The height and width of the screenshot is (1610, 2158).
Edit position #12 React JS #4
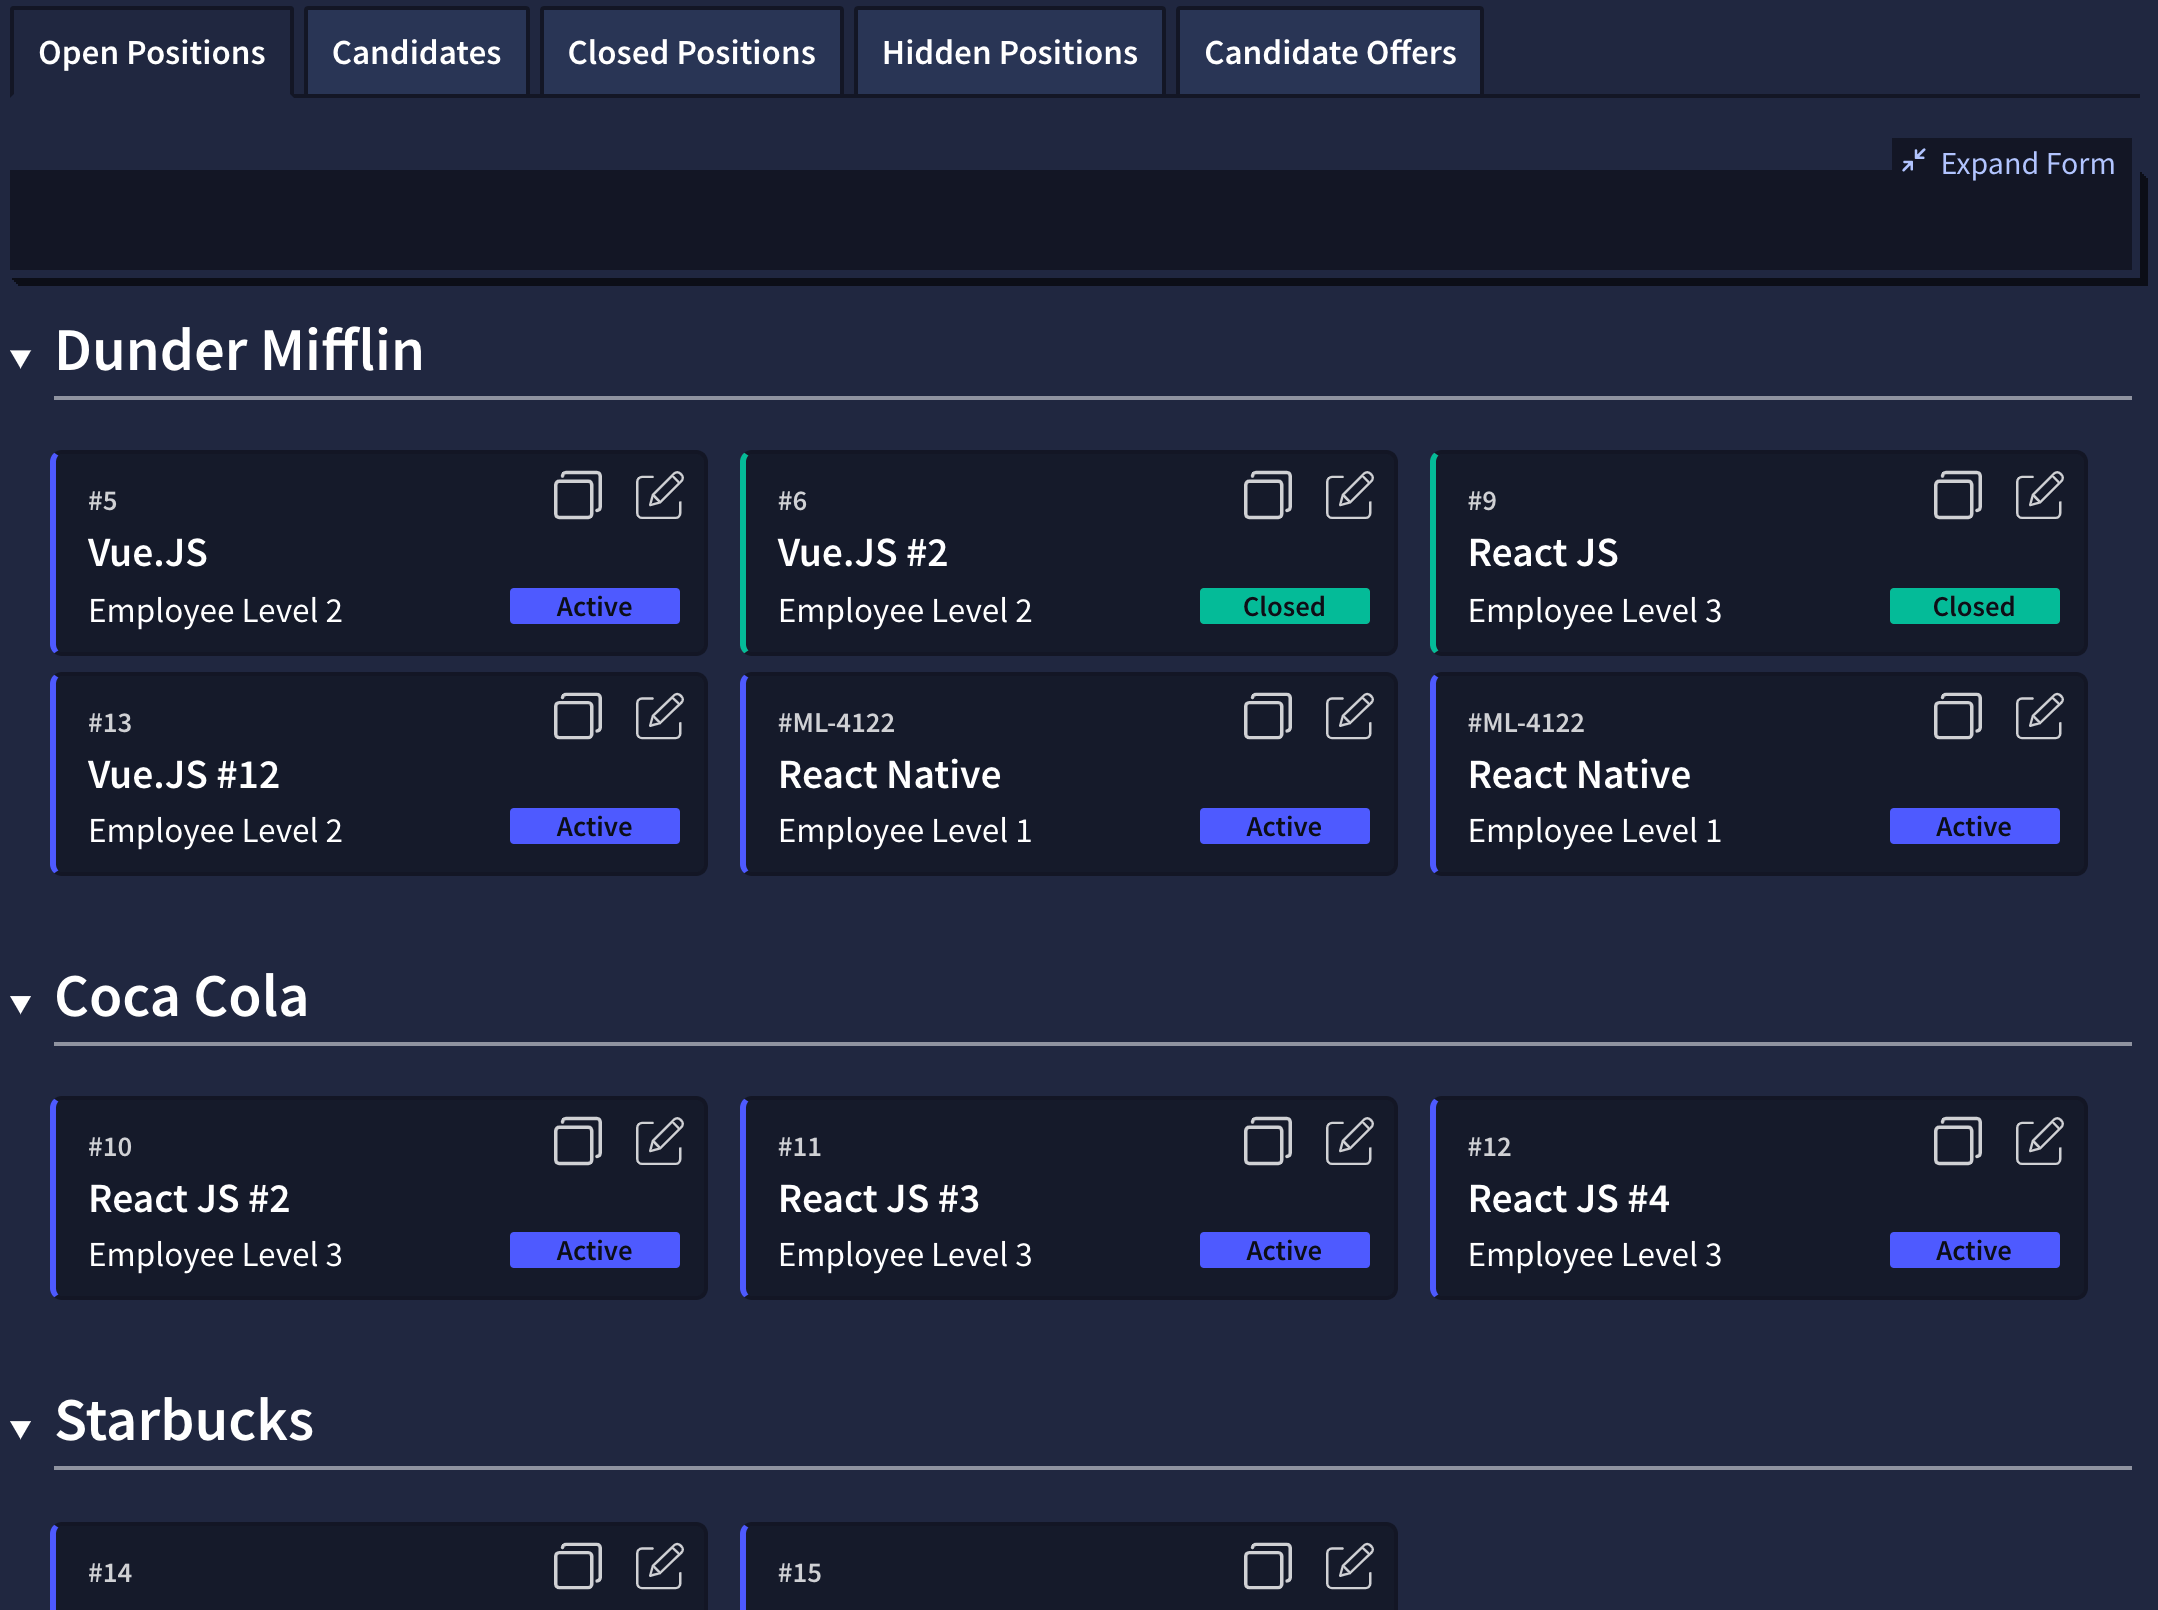[x=2040, y=1141]
